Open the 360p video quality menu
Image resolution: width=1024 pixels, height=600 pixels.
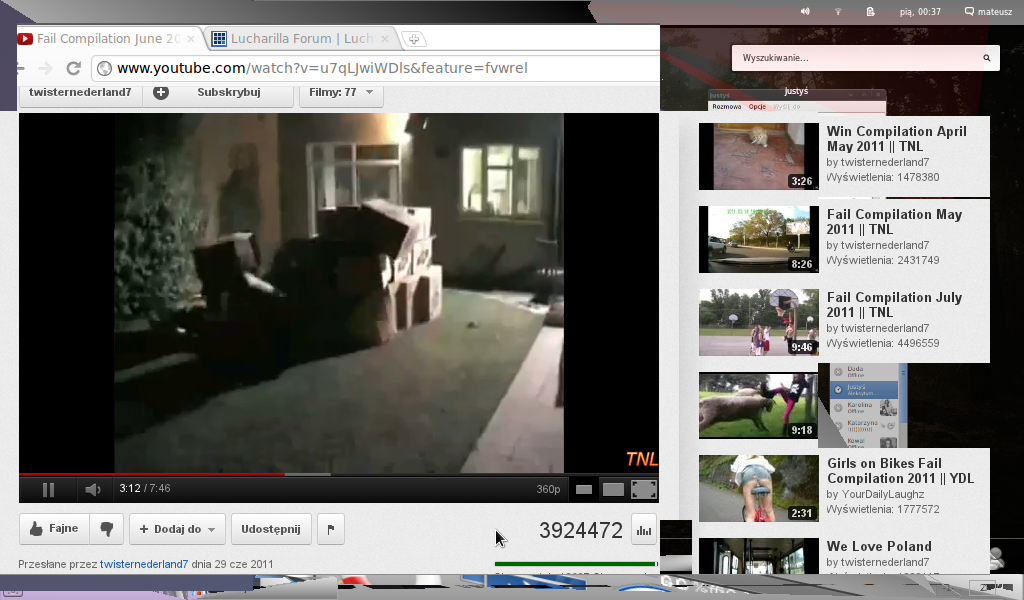coord(548,489)
